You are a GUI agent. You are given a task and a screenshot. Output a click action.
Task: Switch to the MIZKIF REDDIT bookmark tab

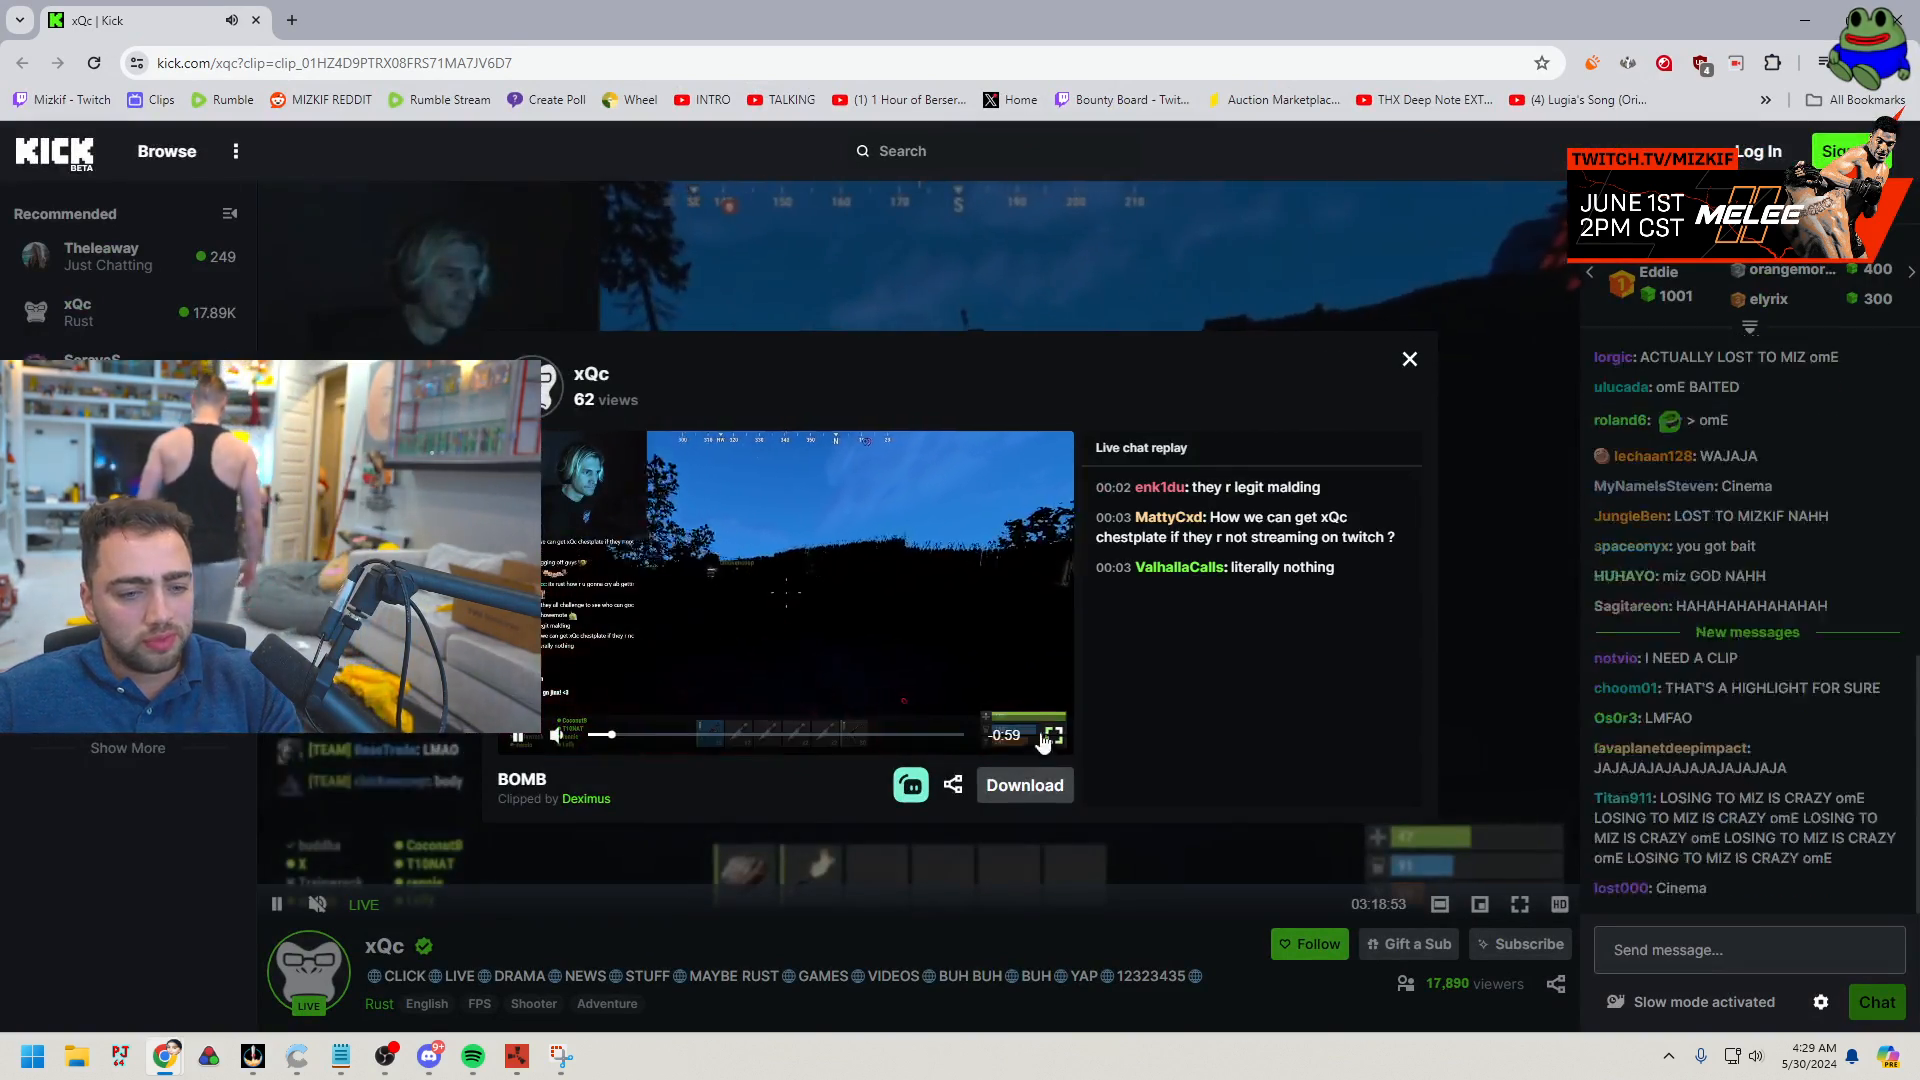320,99
